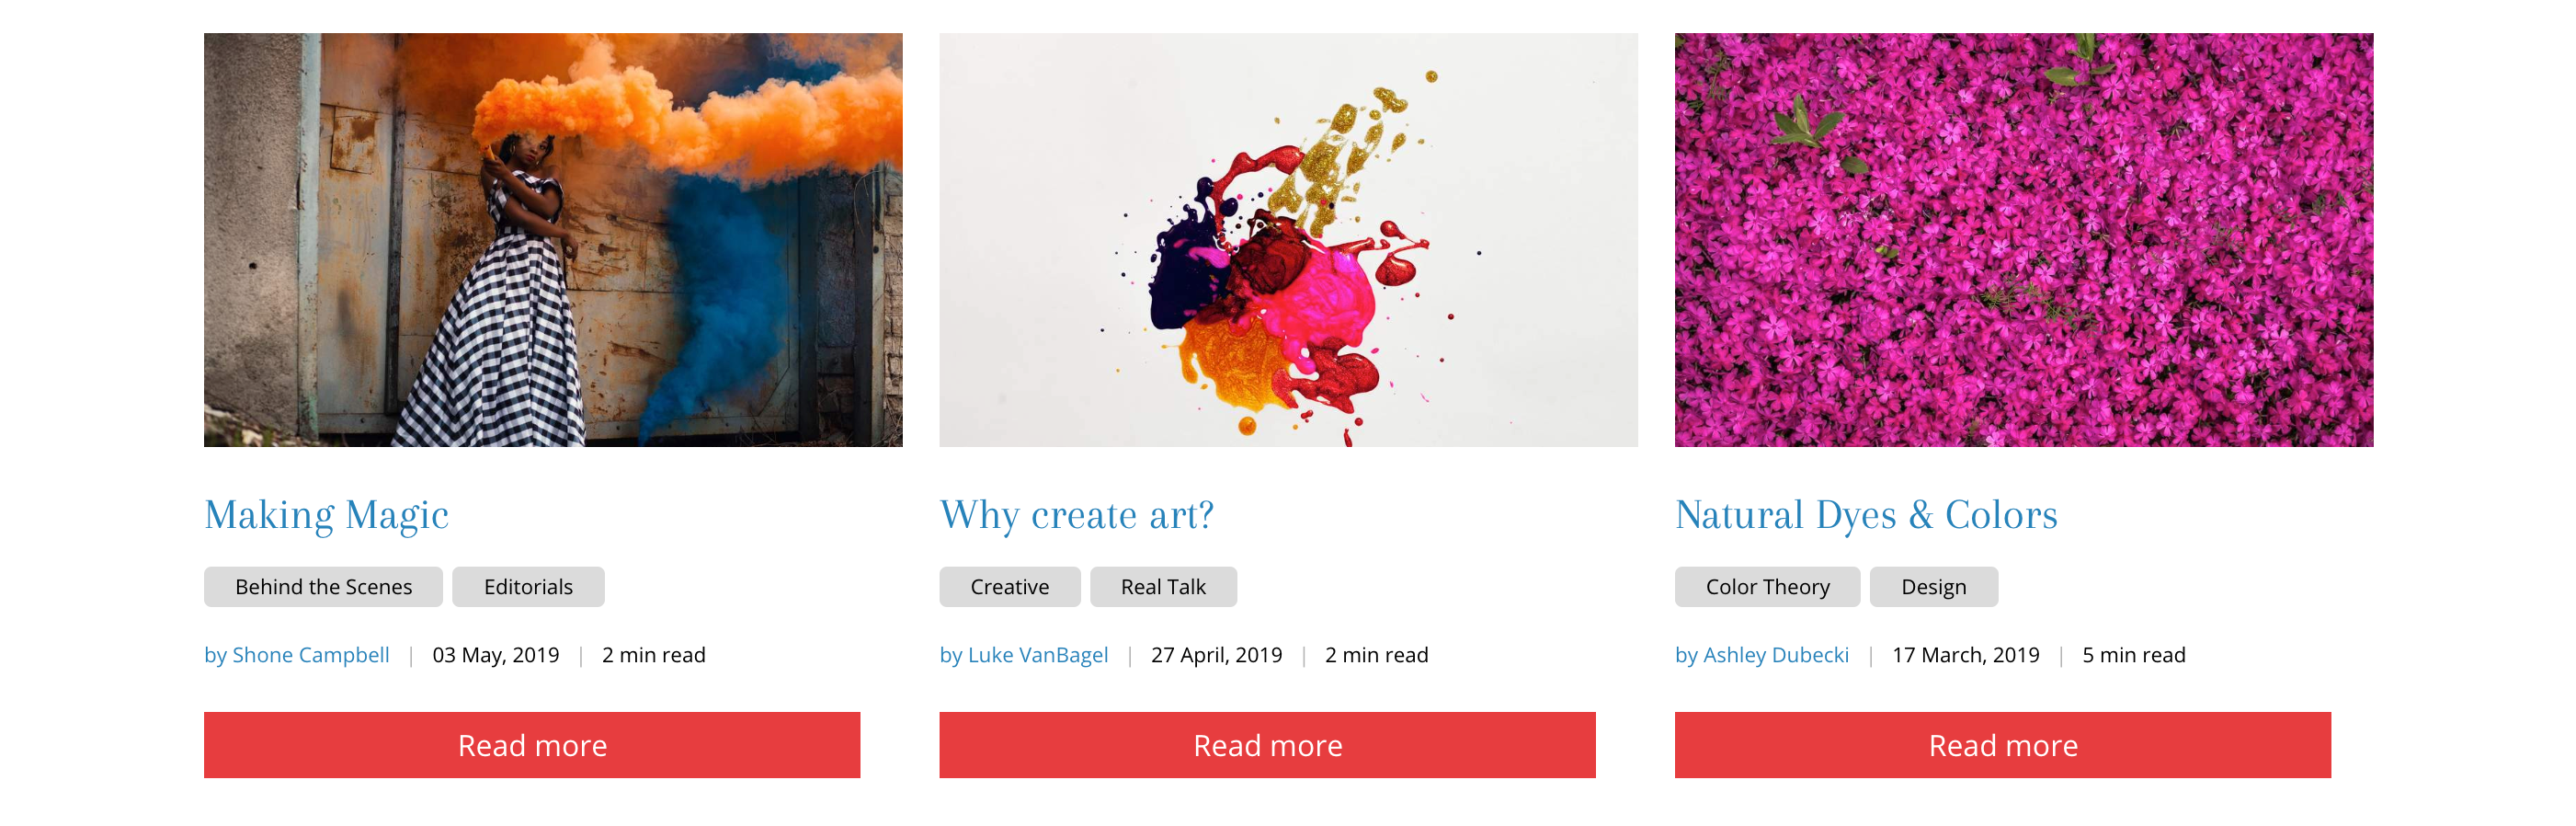Select the Real Talk tag
This screenshot has width=2576, height=826.
click(1163, 587)
